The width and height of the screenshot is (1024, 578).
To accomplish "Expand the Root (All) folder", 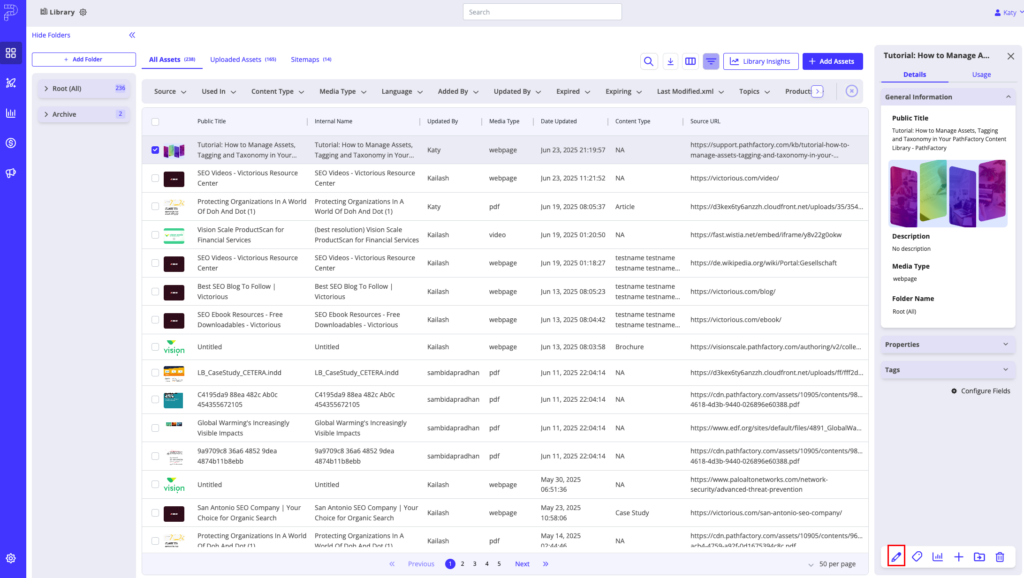I will click(x=46, y=88).
